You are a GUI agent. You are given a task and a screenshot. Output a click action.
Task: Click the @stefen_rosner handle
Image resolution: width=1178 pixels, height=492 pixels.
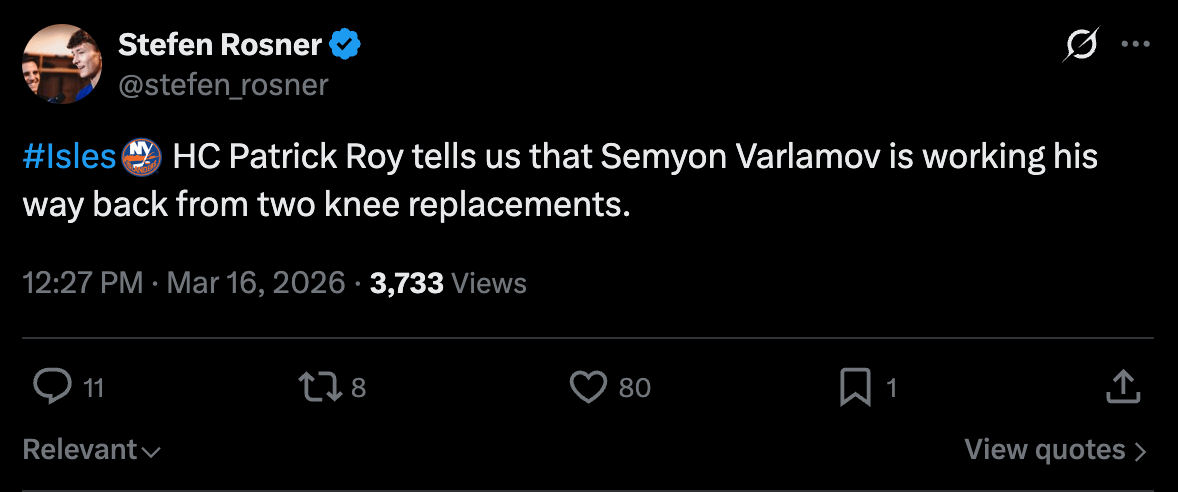(x=223, y=85)
